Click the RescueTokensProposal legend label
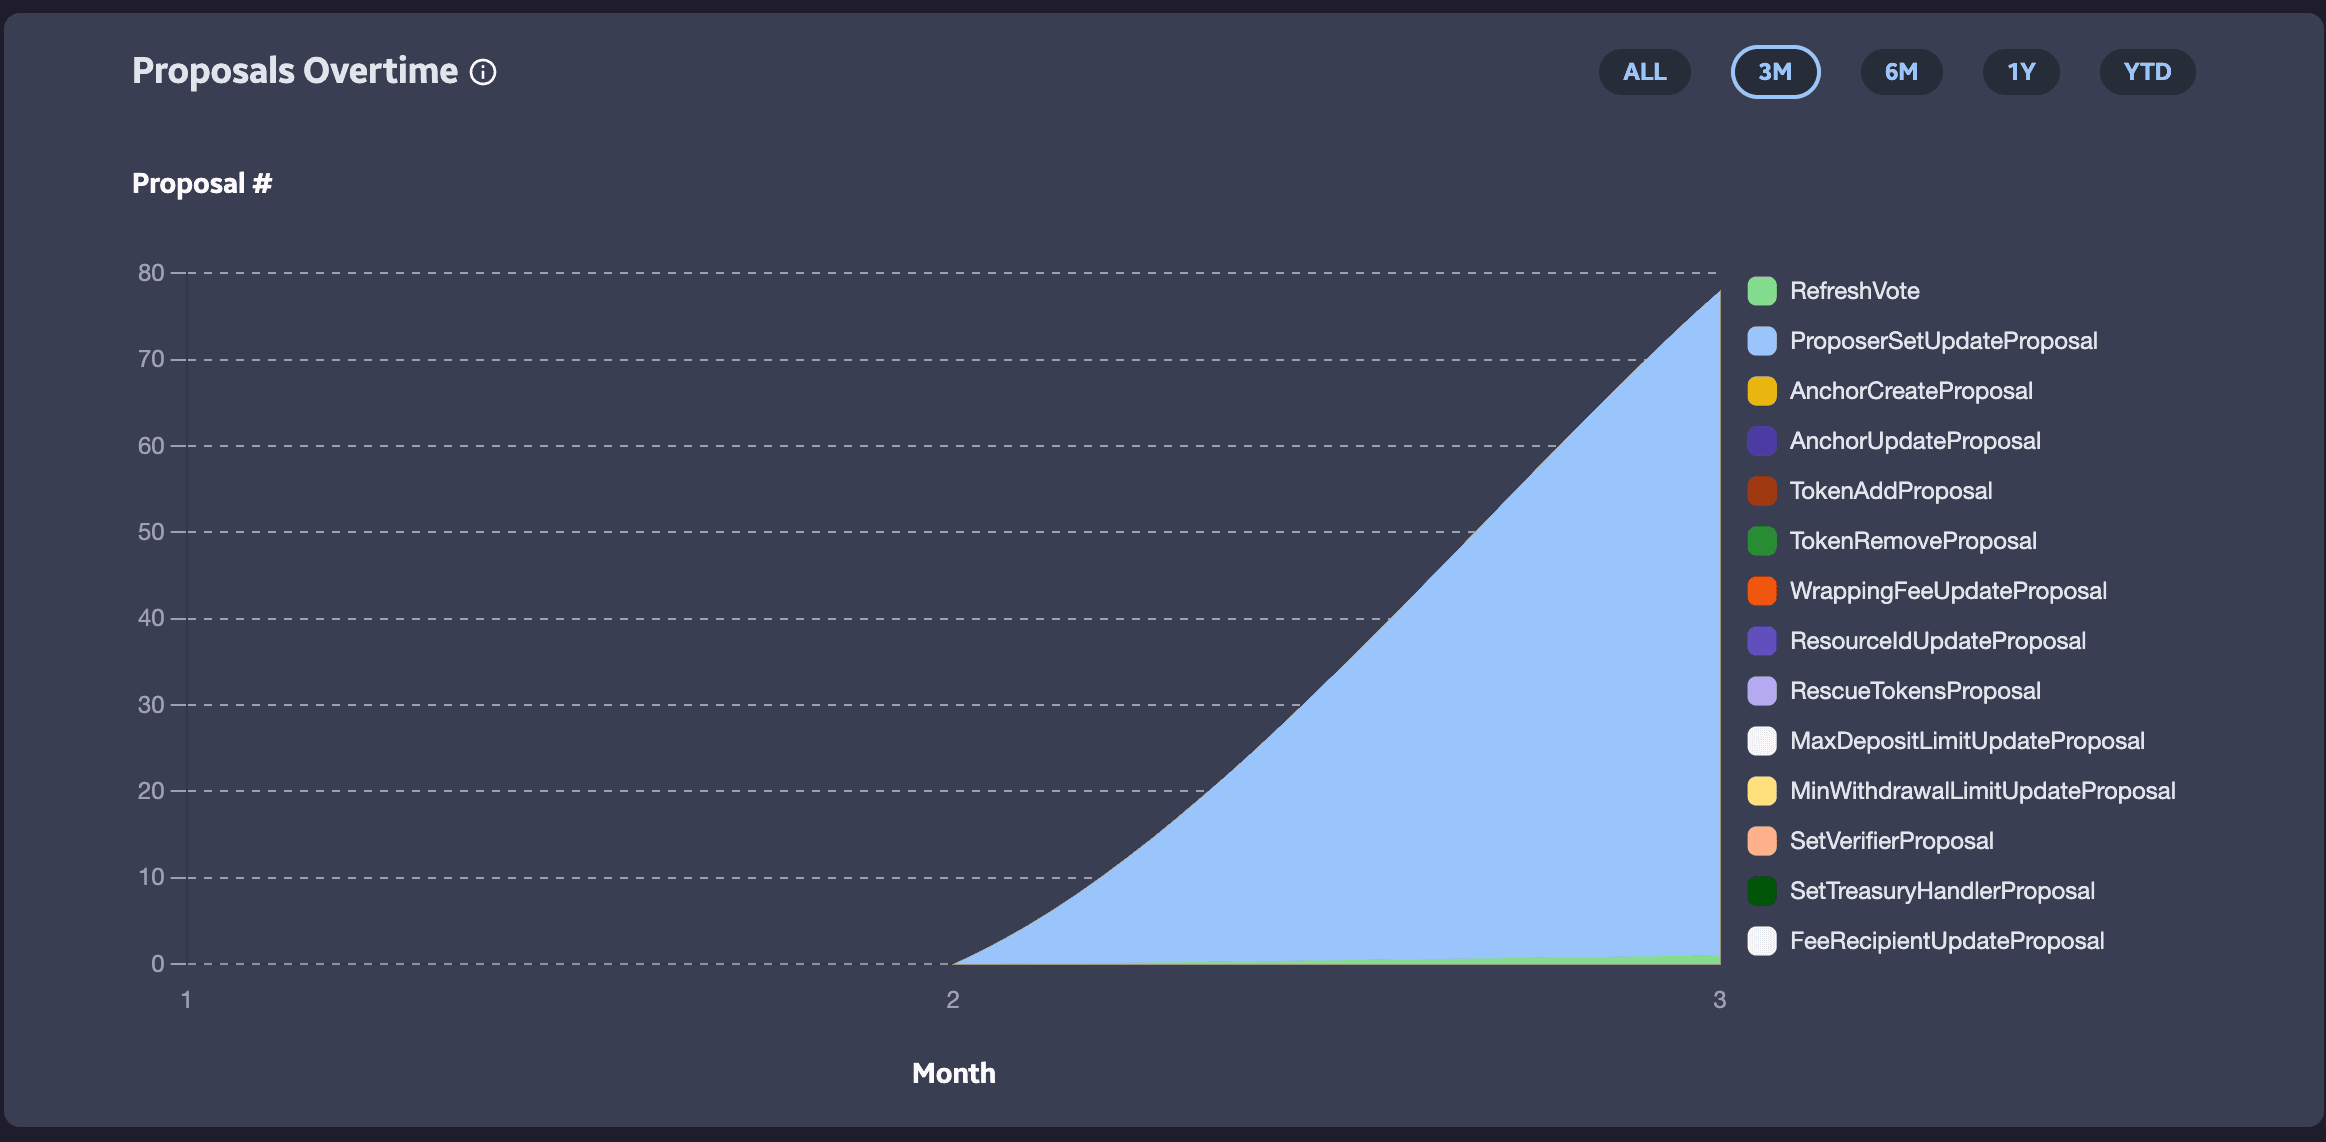This screenshot has height=1142, width=2326. [1914, 691]
